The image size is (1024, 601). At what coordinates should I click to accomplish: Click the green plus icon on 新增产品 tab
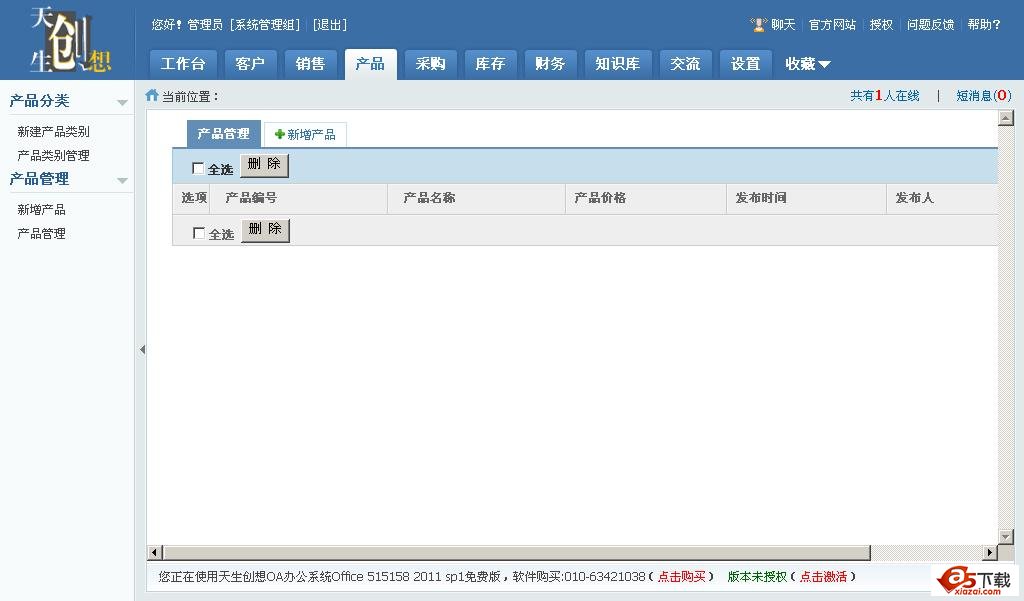280,134
